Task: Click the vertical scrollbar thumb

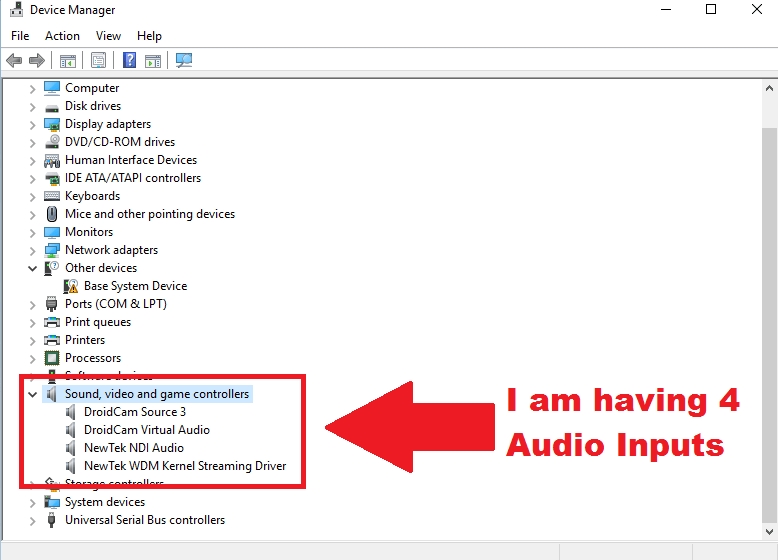Action: (769, 325)
